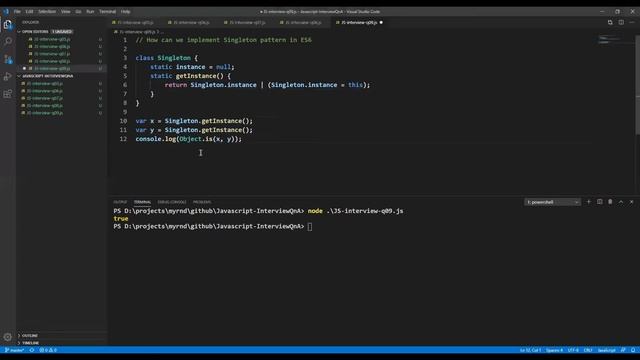Image resolution: width=640 pixels, height=360 pixels.
Task: Place cursor at the terminal prompt
Action: tap(310, 227)
